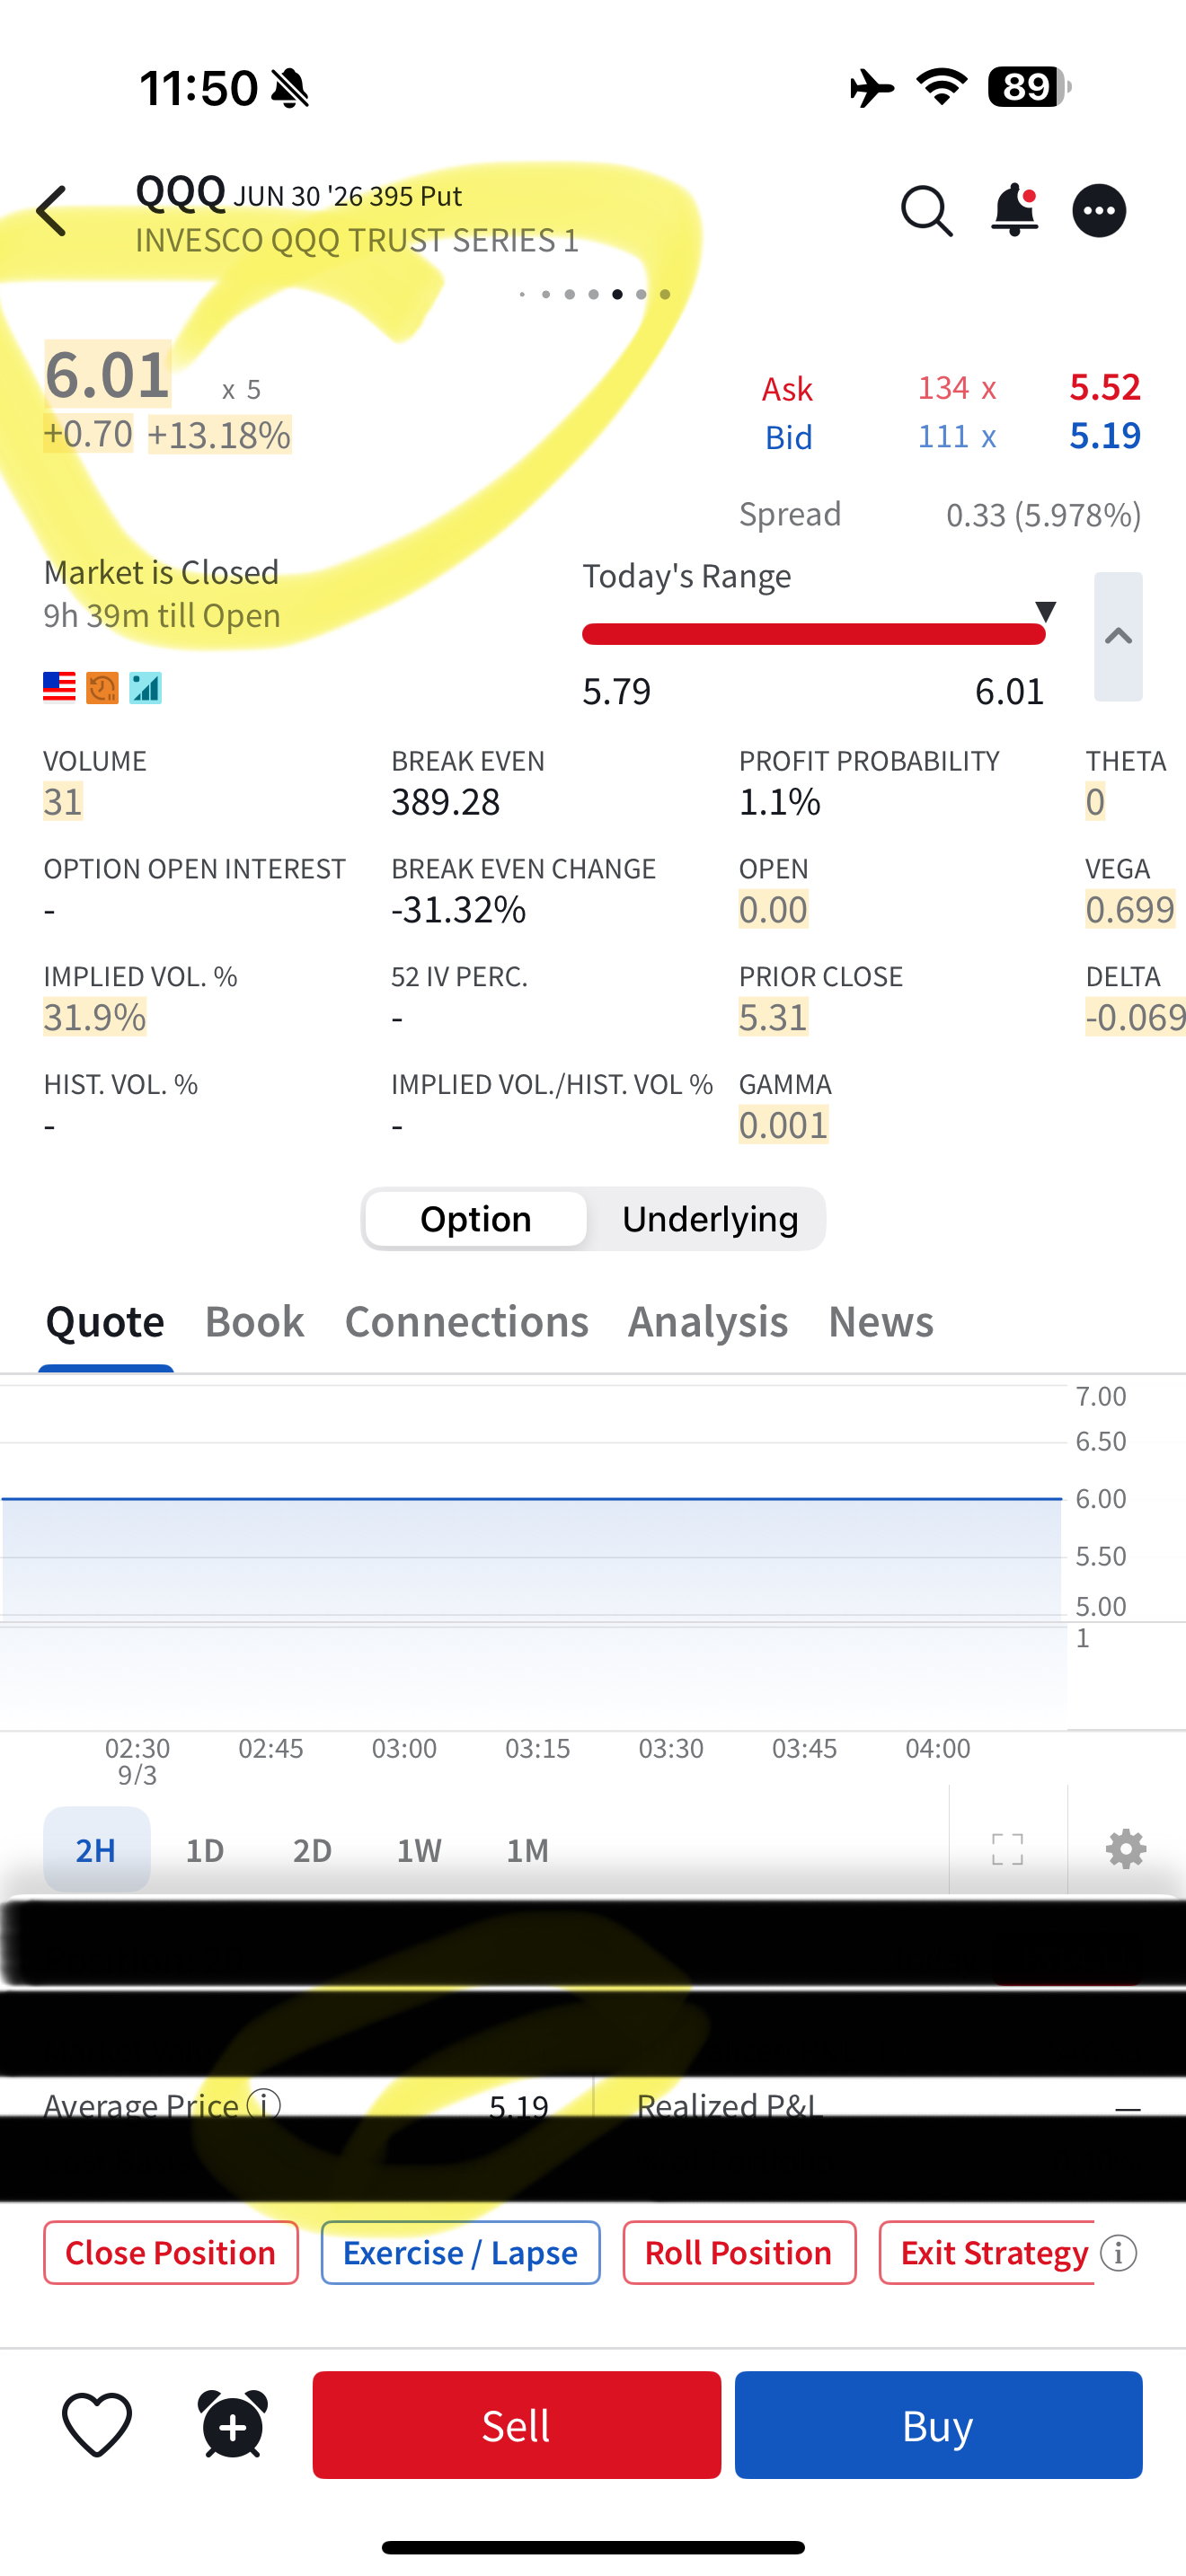The height and width of the screenshot is (2576, 1186).
Task: Open the Analysis tab
Action: 708,1322
